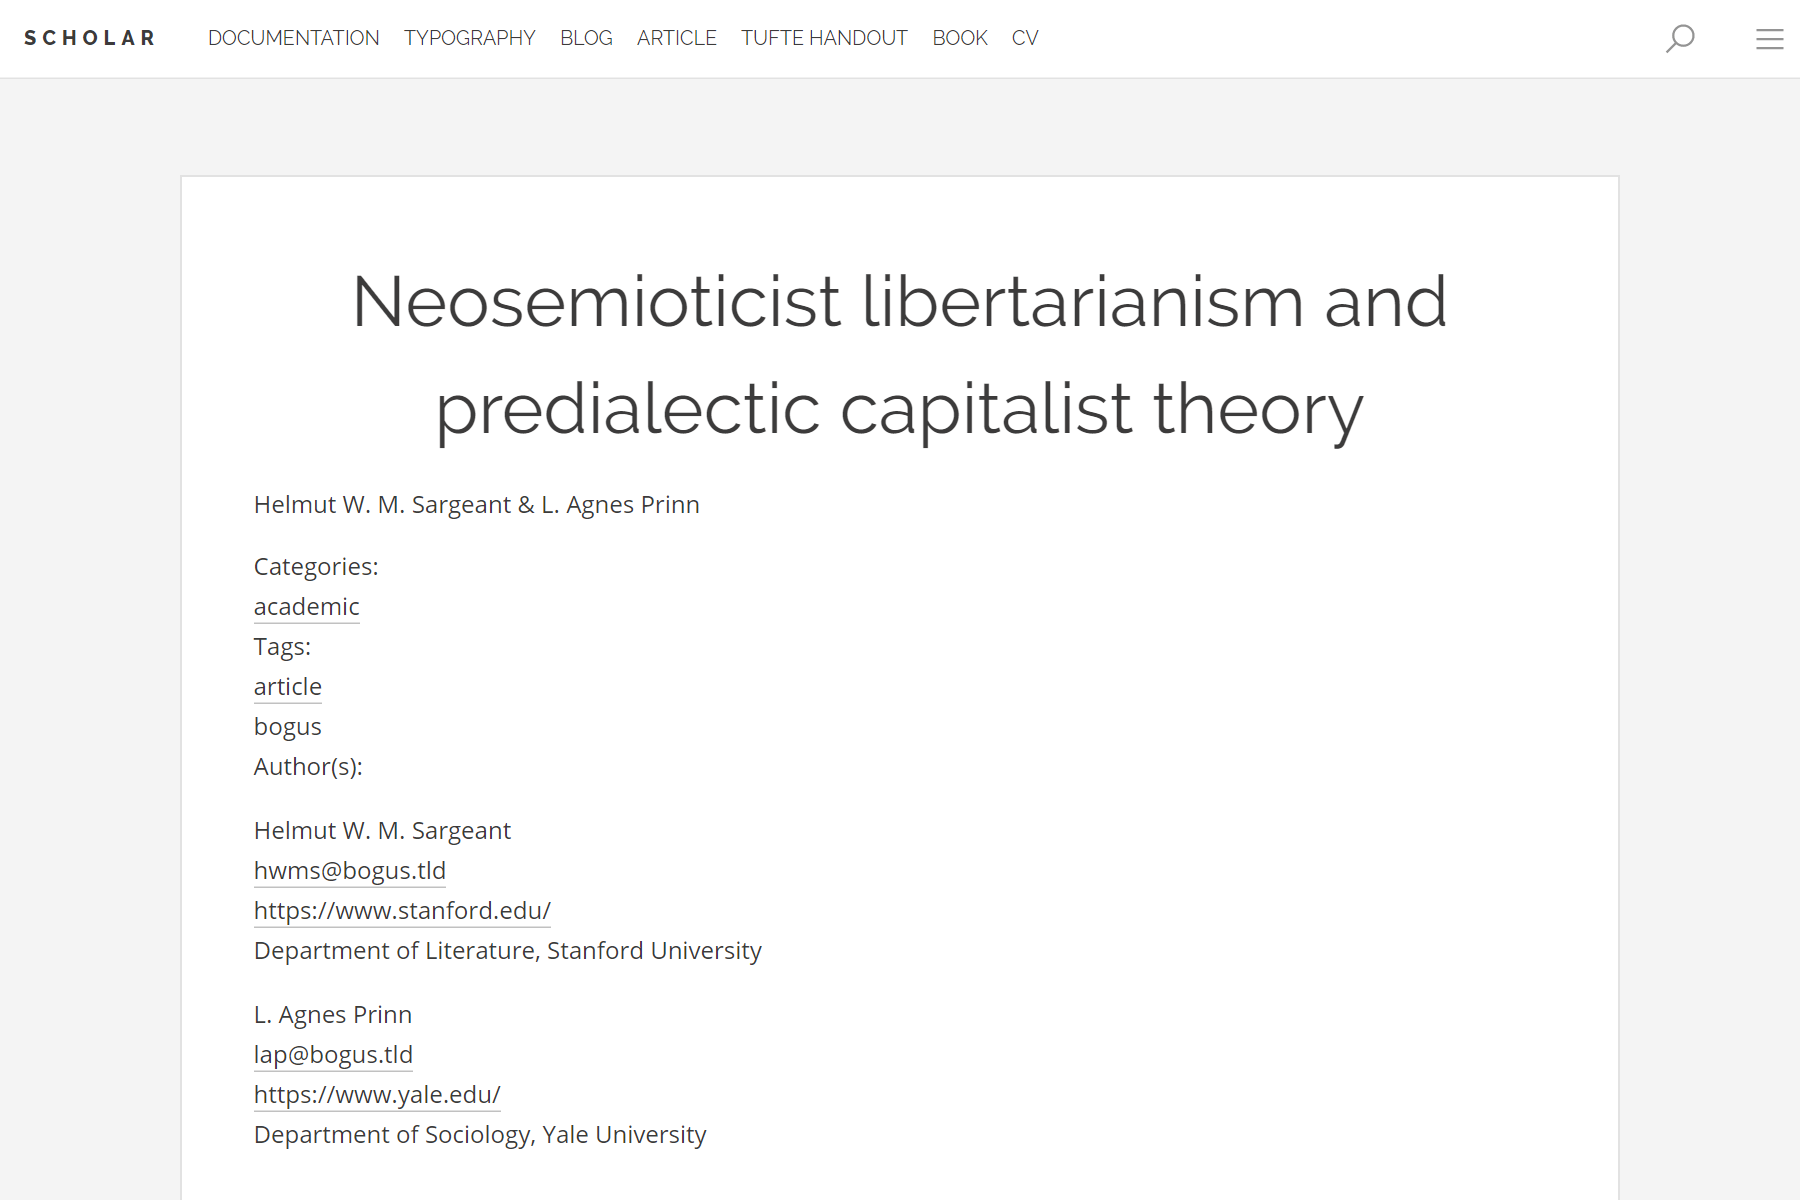Open the Documentation menu item
The height and width of the screenshot is (1200, 1800).
(x=293, y=38)
